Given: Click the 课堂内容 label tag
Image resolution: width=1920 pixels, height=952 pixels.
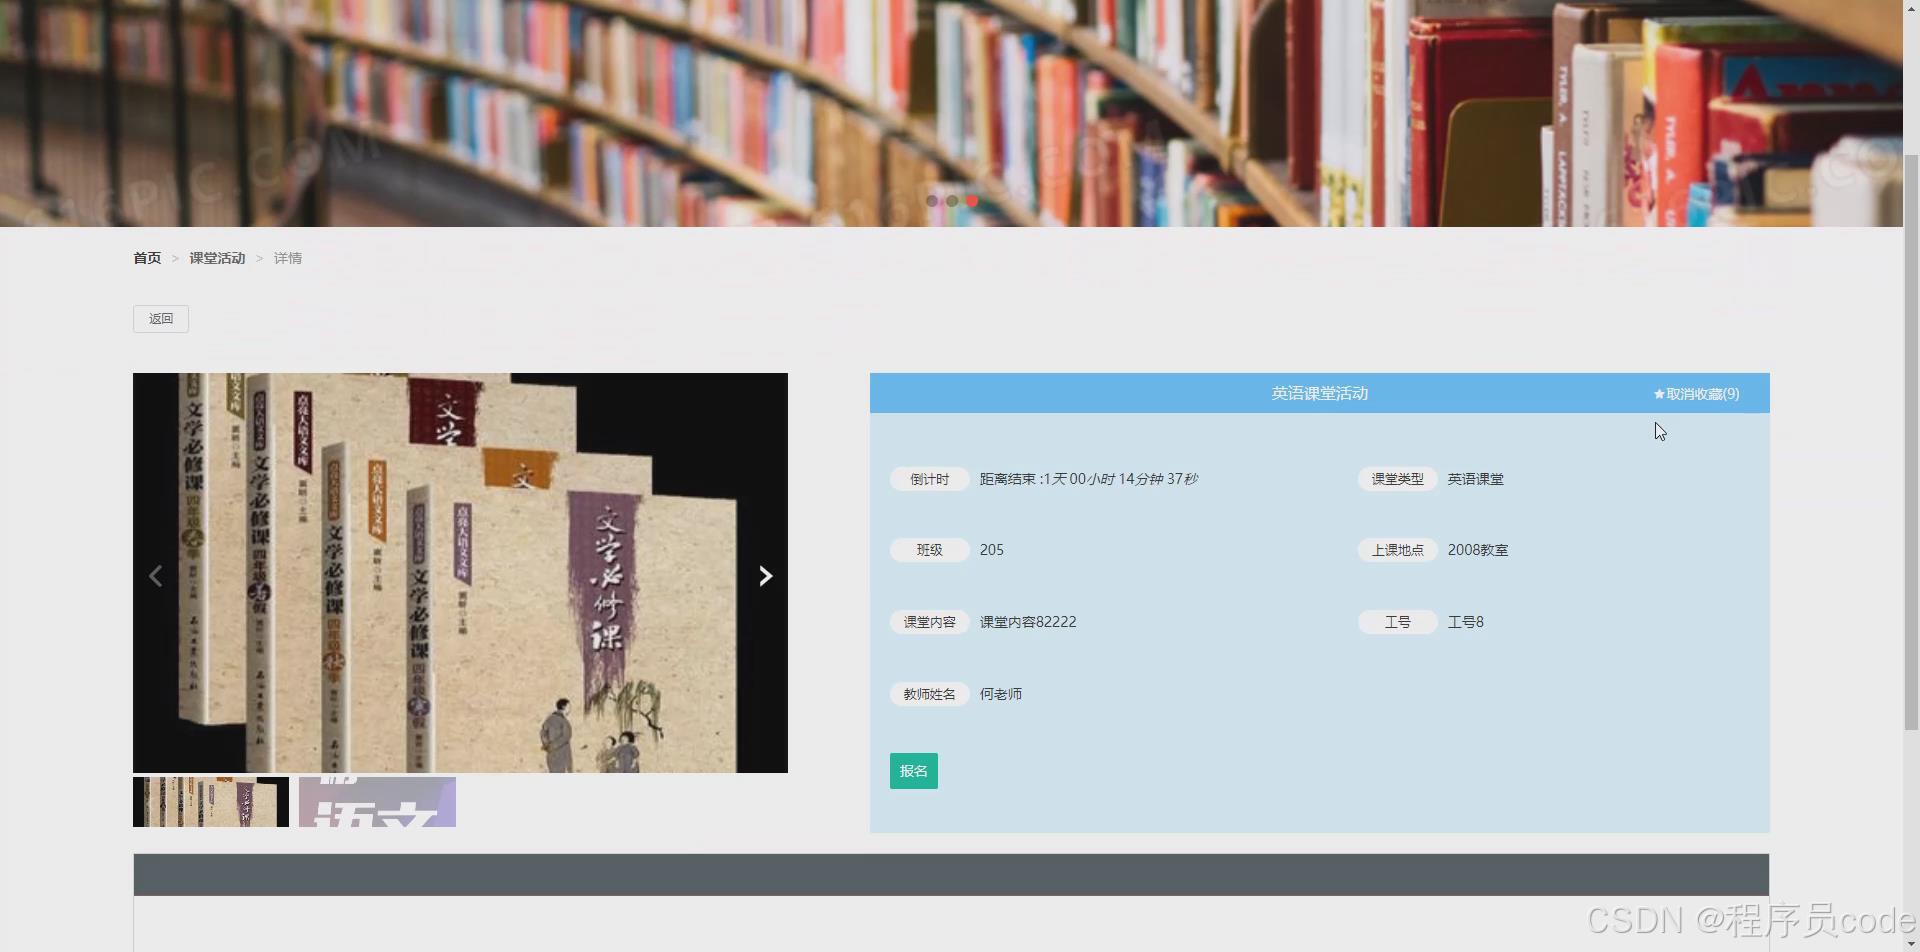Looking at the screenshot, I should pos(930,622).
